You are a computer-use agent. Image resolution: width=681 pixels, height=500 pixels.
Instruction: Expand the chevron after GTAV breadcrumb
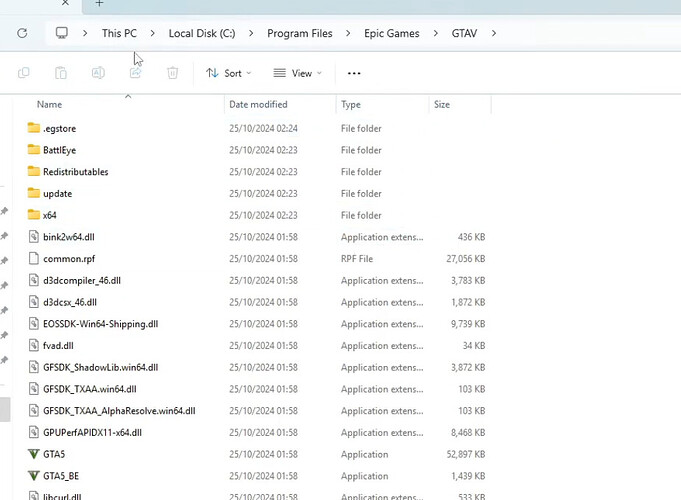click(494, 33)
